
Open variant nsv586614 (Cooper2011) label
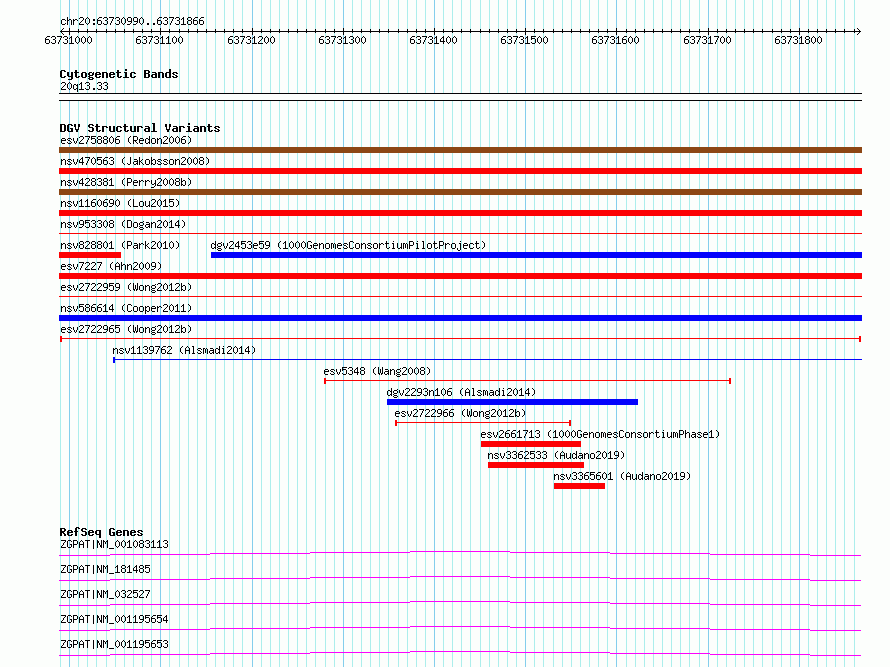(126, 308)
